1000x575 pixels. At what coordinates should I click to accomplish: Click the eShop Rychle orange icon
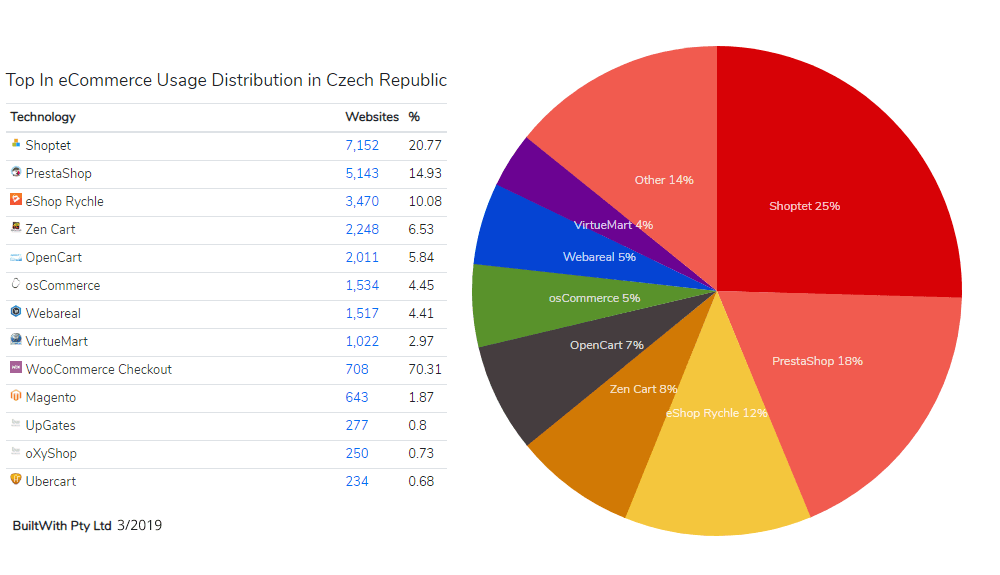coord(16,200)
